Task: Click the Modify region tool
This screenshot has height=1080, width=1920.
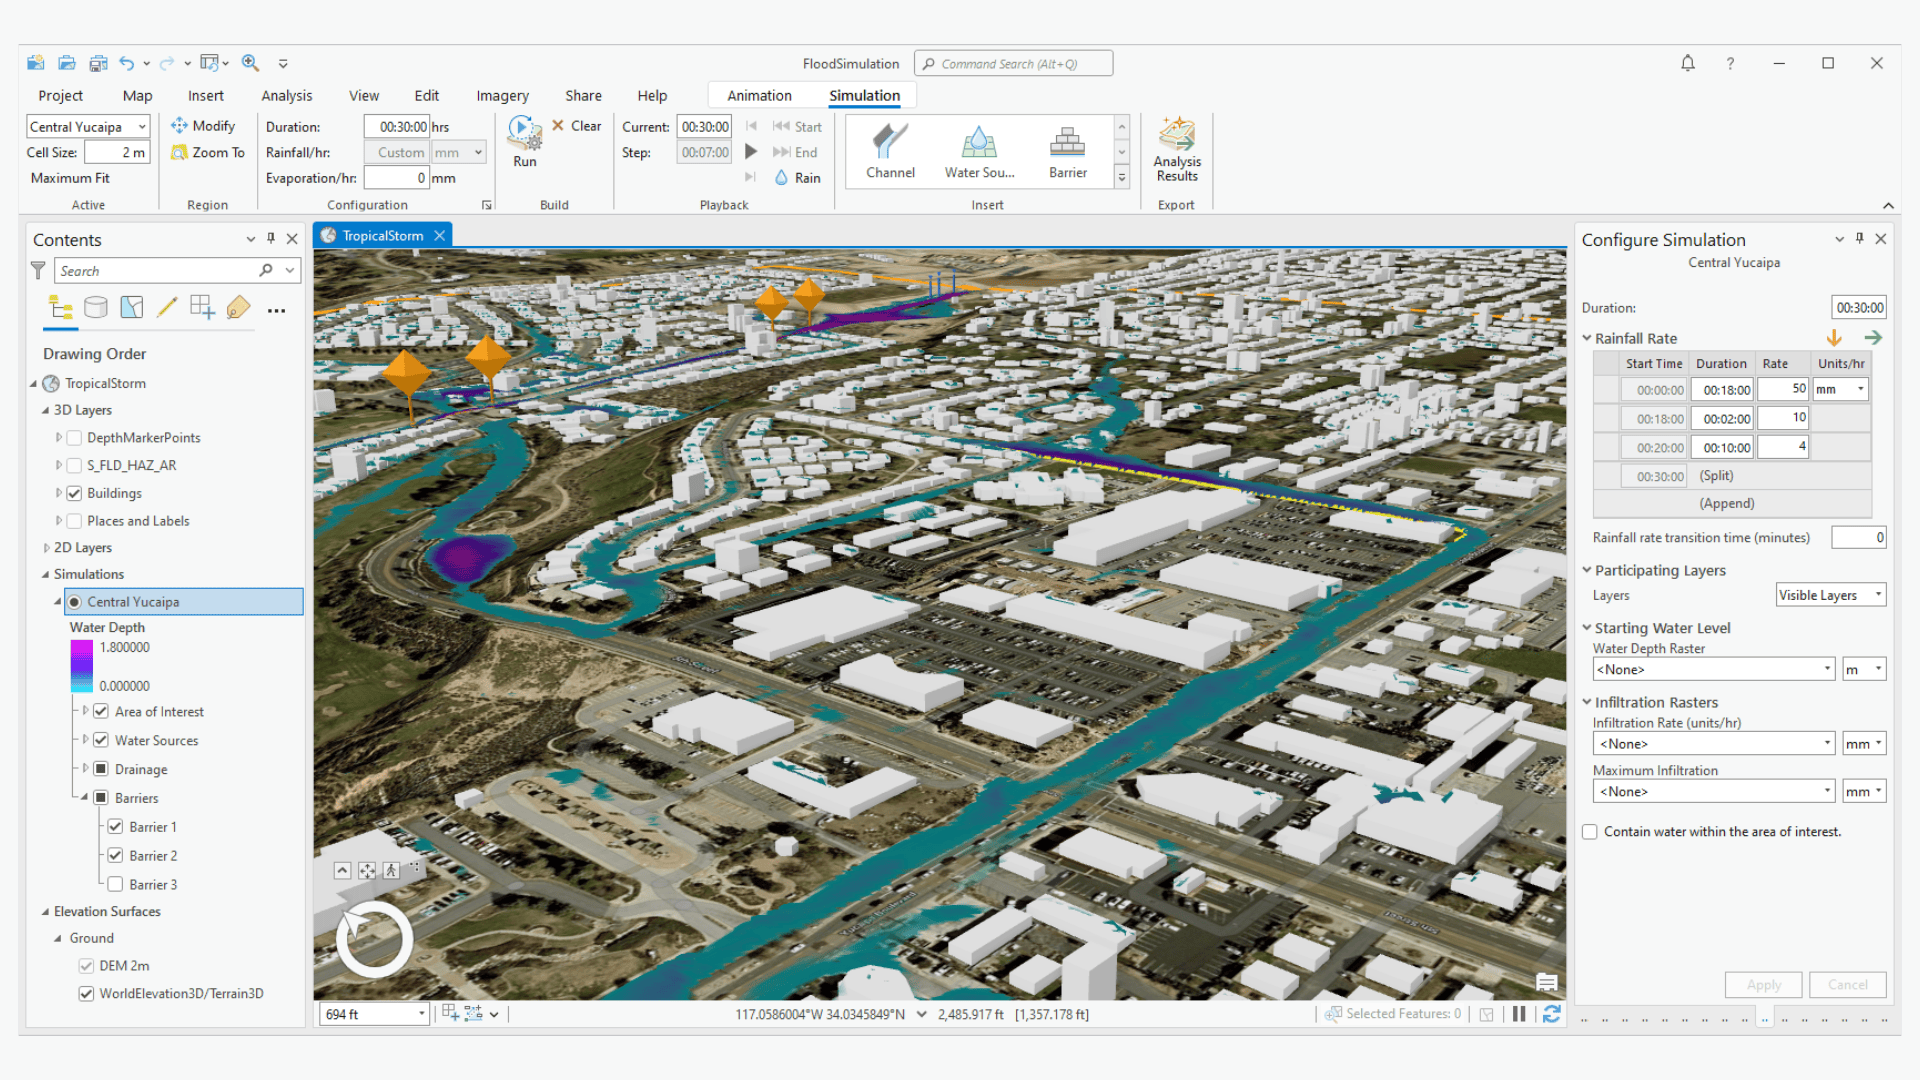Action: pyautogui.click(x=204, y=126)
